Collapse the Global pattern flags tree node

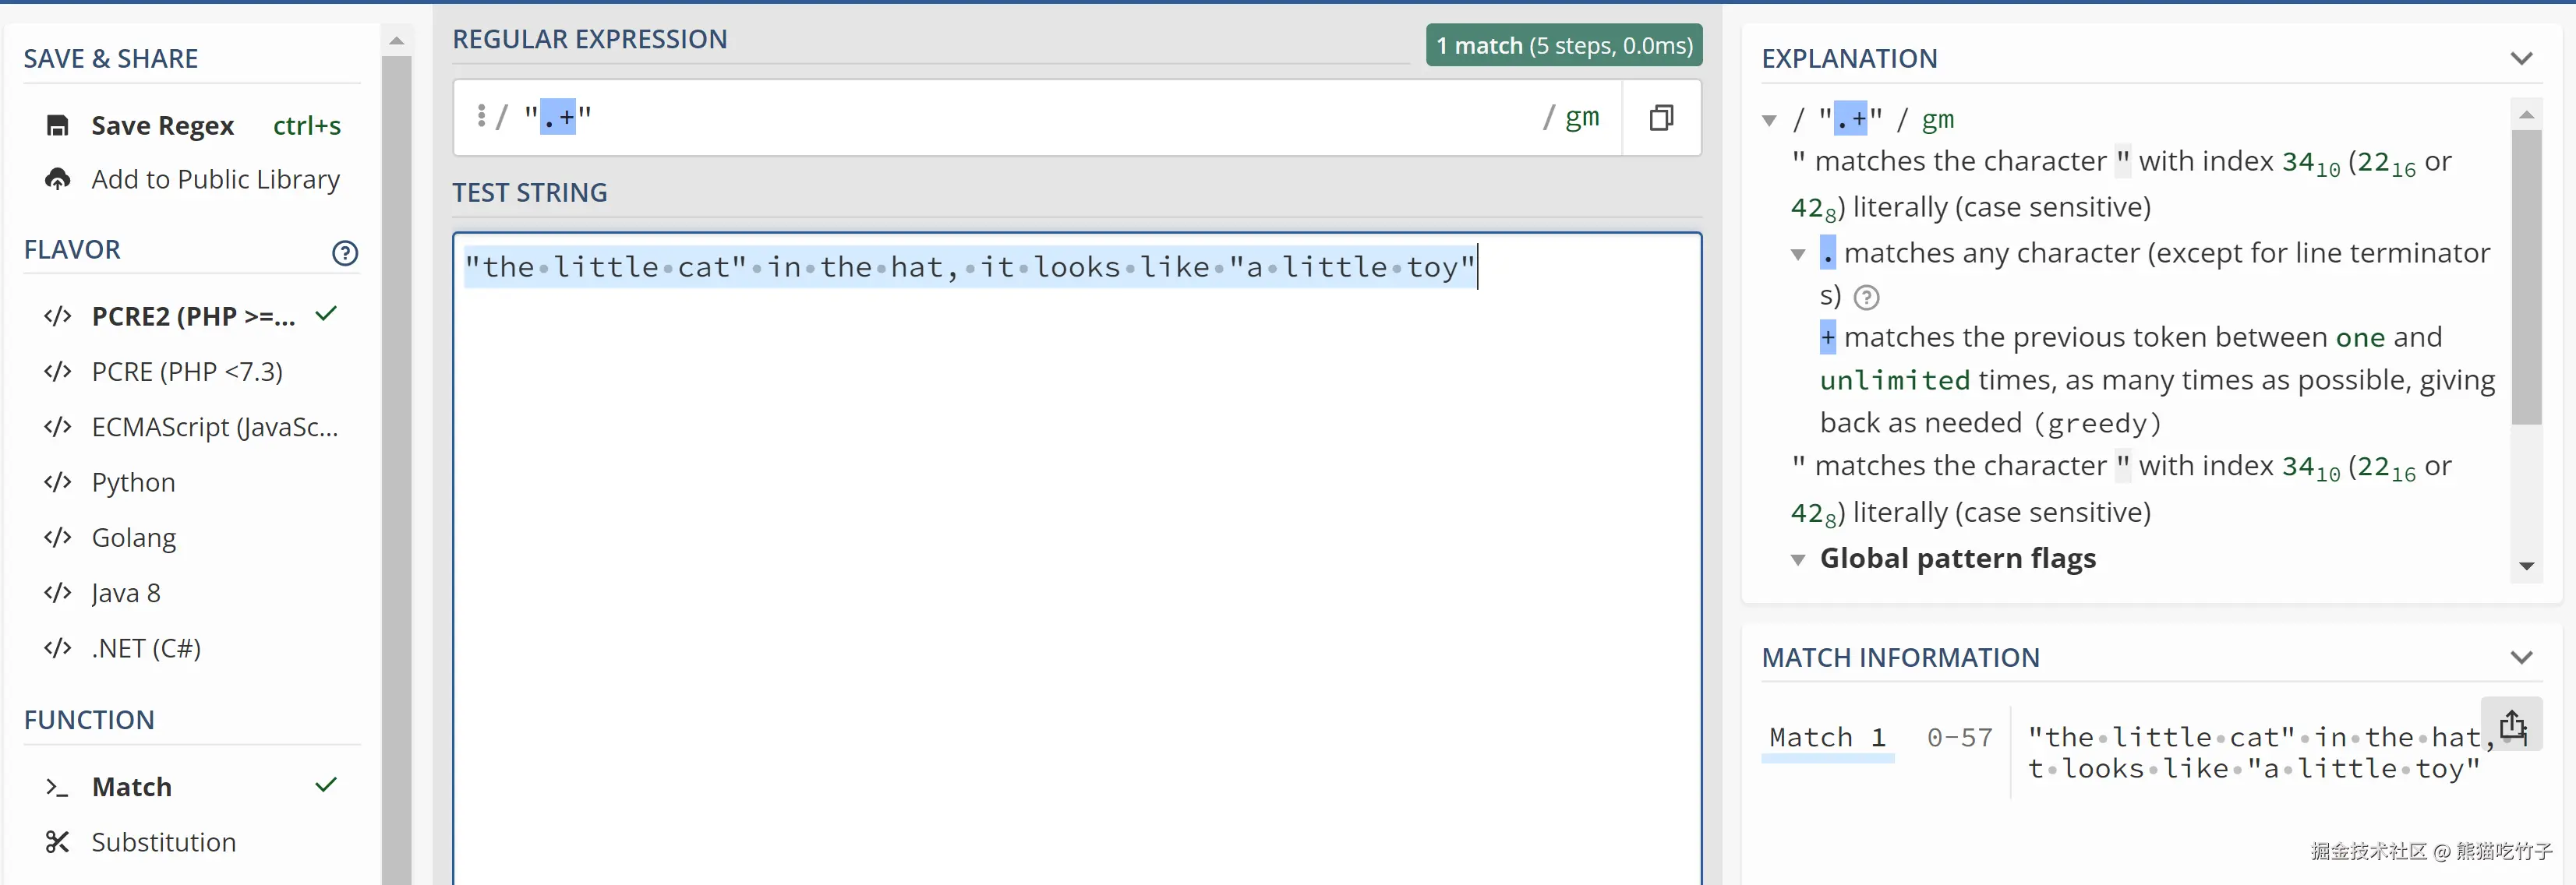[1797, 560]
